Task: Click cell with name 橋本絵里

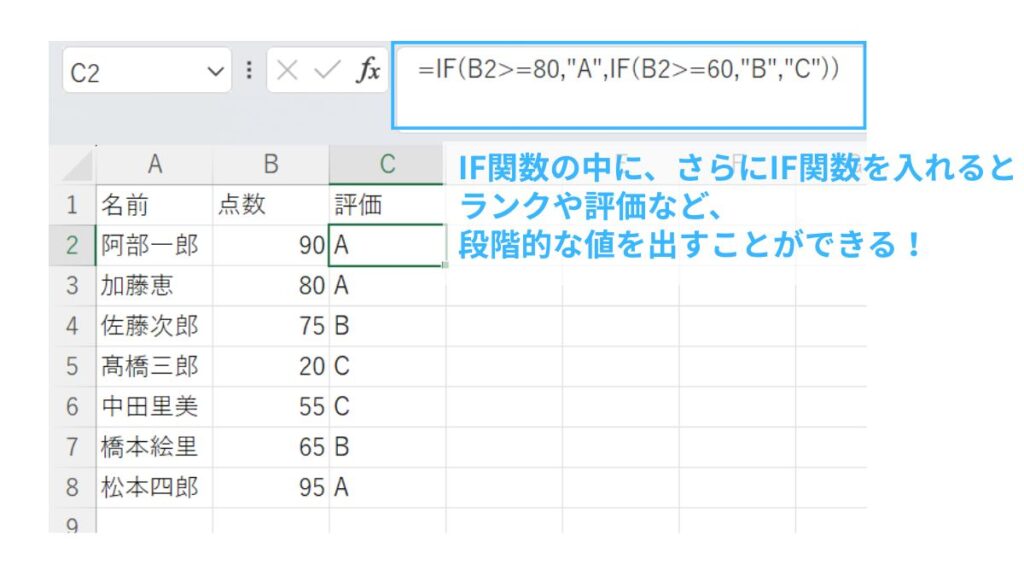Action: (154, 447)
